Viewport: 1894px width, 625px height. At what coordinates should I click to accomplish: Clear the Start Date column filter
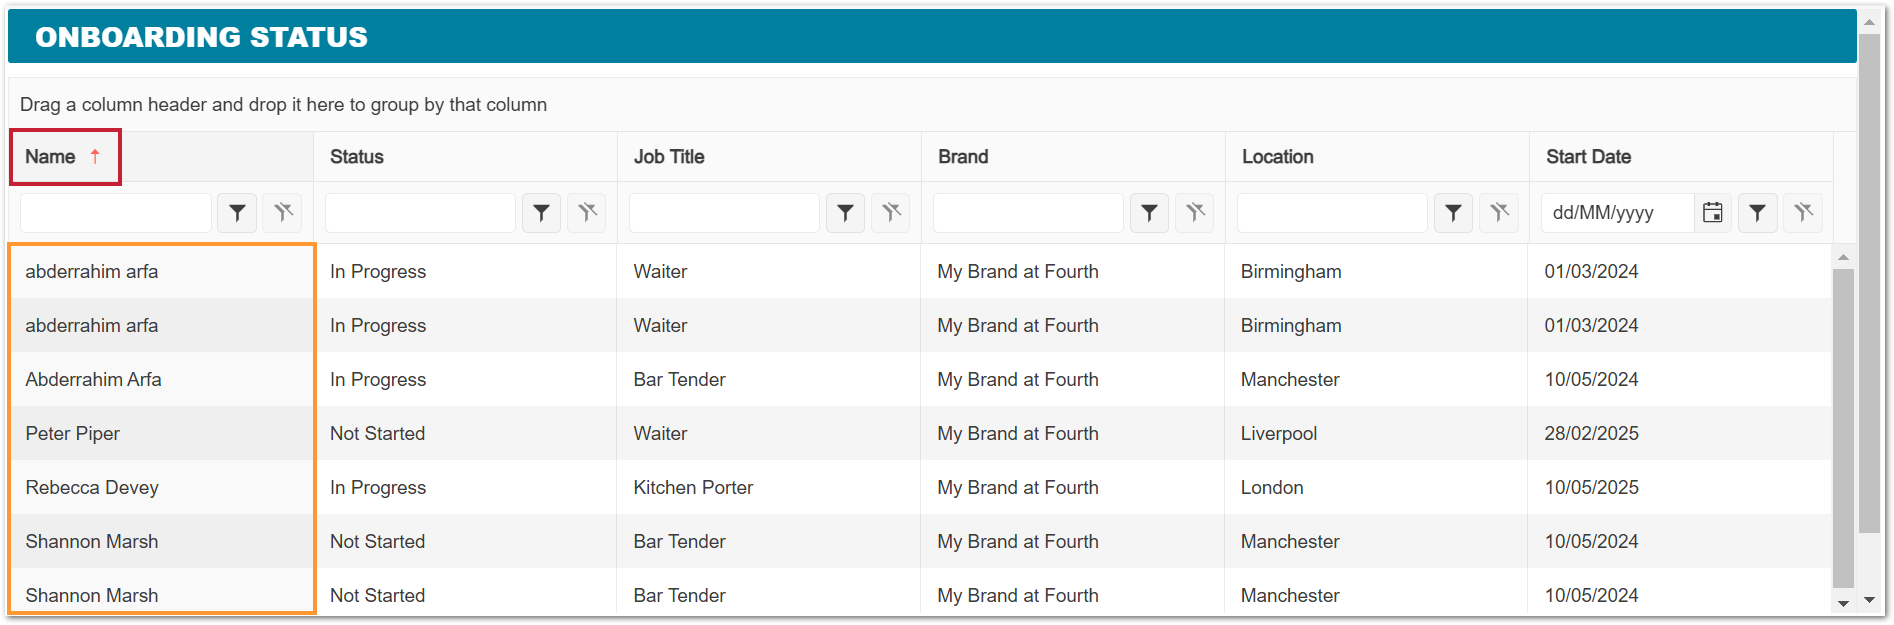1803,213
